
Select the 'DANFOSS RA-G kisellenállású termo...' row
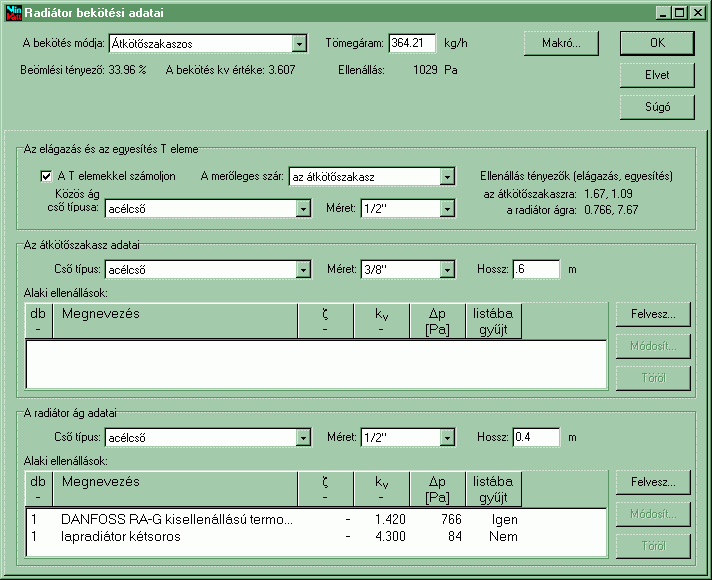(316, 519)
